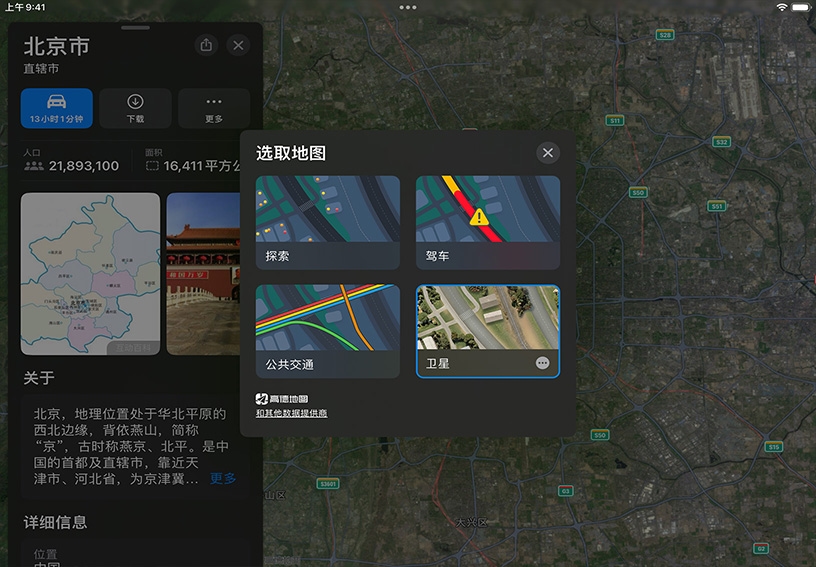Viewport: 816px width, 567px height.
Task: Open the Tiananmen photo thumbnail
Action: (204, 274)
